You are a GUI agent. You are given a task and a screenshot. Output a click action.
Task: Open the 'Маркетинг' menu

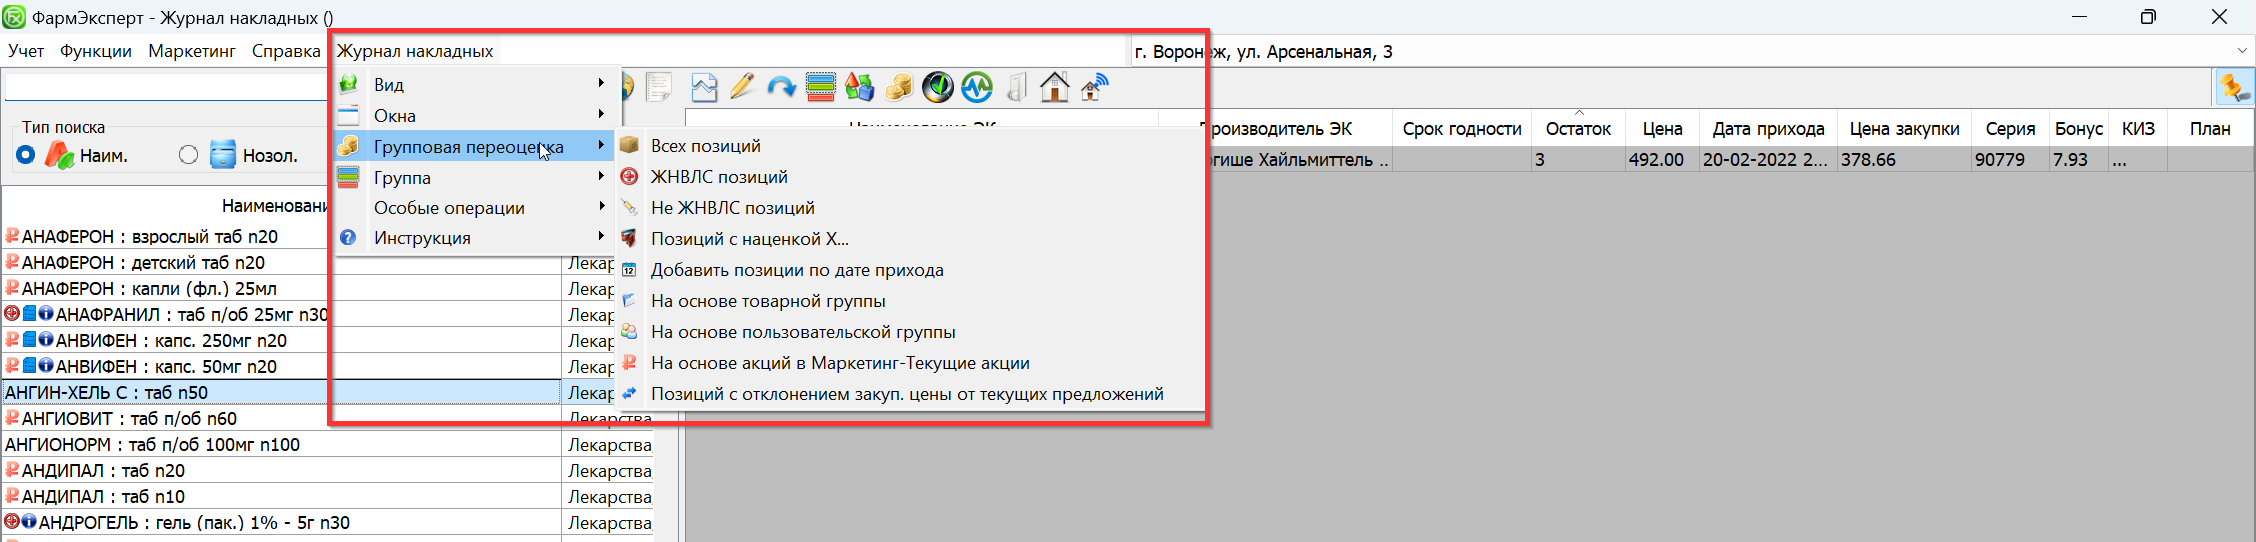coord(191,51)
